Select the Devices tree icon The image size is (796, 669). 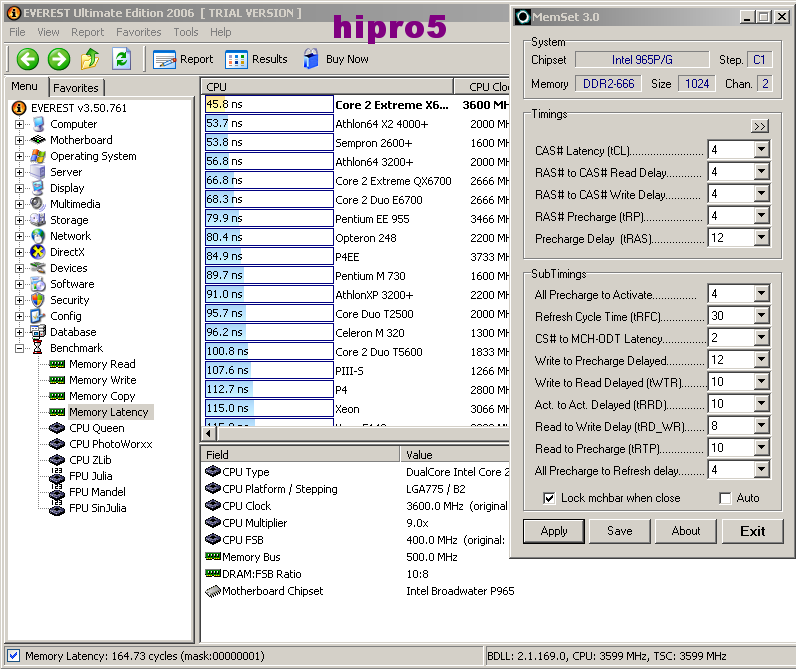click(x=38, y=268)
